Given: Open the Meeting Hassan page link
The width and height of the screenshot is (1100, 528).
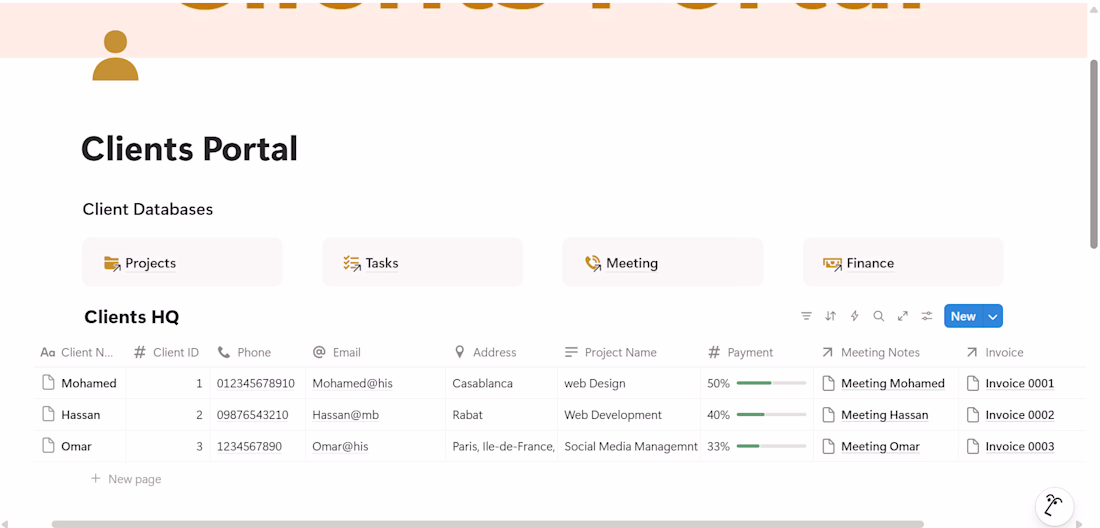Looking at the screenshot, I should point(885,415).
